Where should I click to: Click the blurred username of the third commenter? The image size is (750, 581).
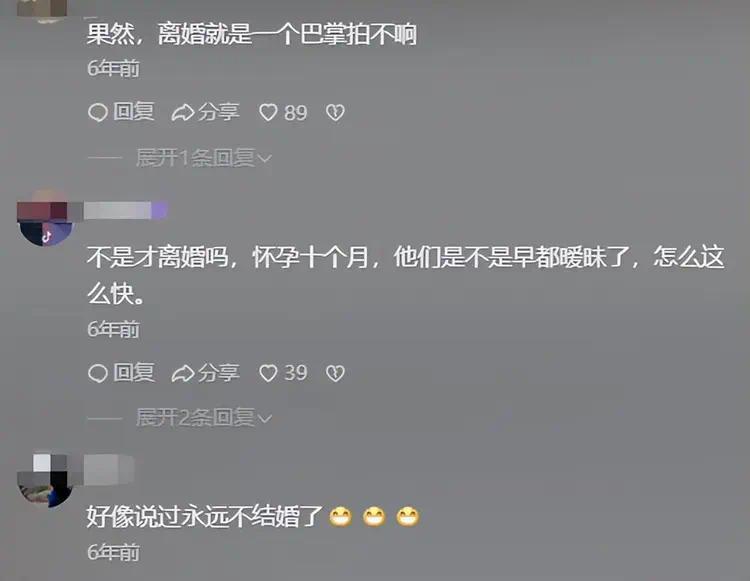click(109, 470)
